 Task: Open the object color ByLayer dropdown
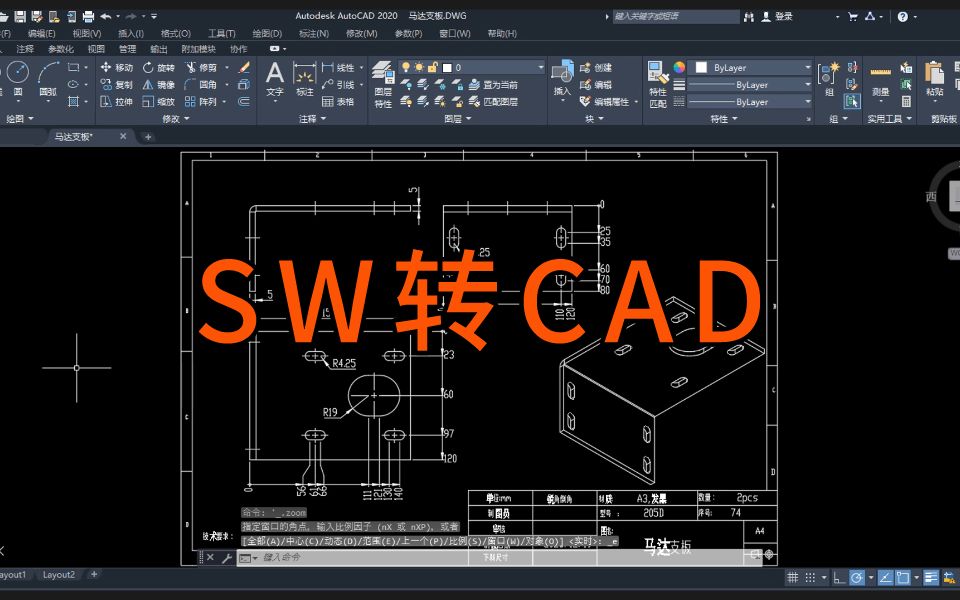tap(806, 67)
